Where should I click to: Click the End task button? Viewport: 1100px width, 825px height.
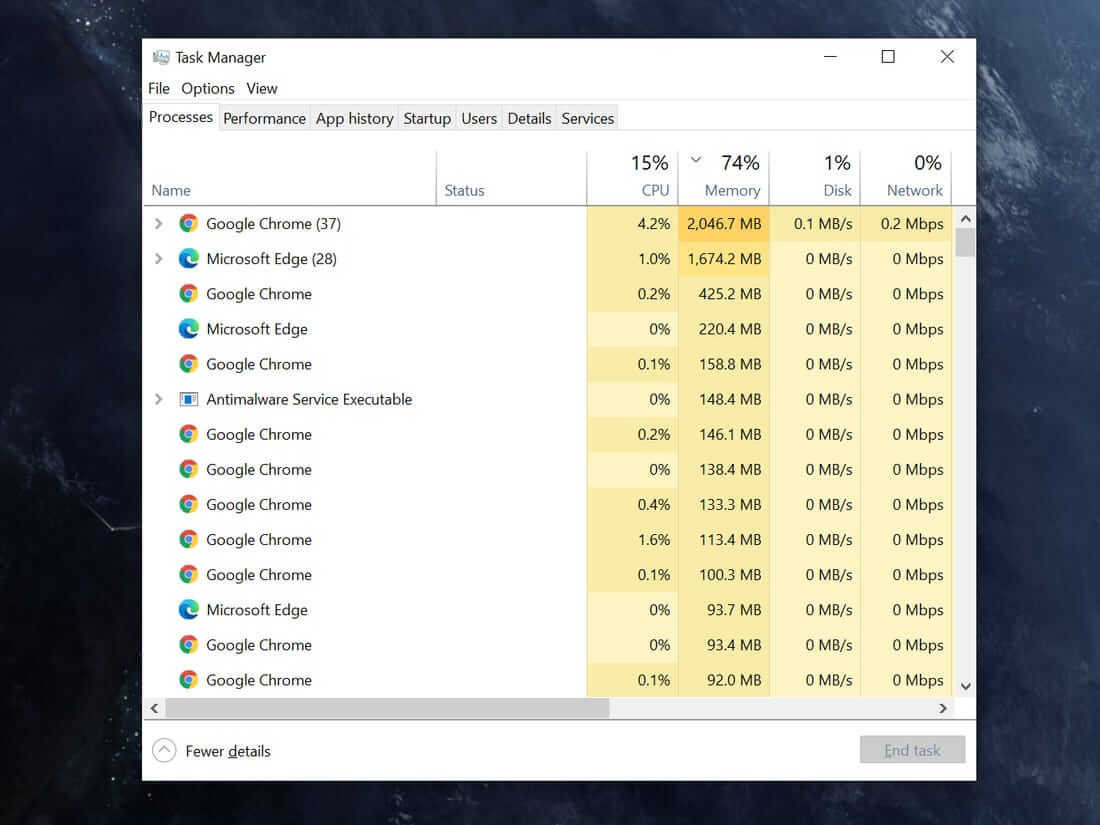(x=911, y=749)
